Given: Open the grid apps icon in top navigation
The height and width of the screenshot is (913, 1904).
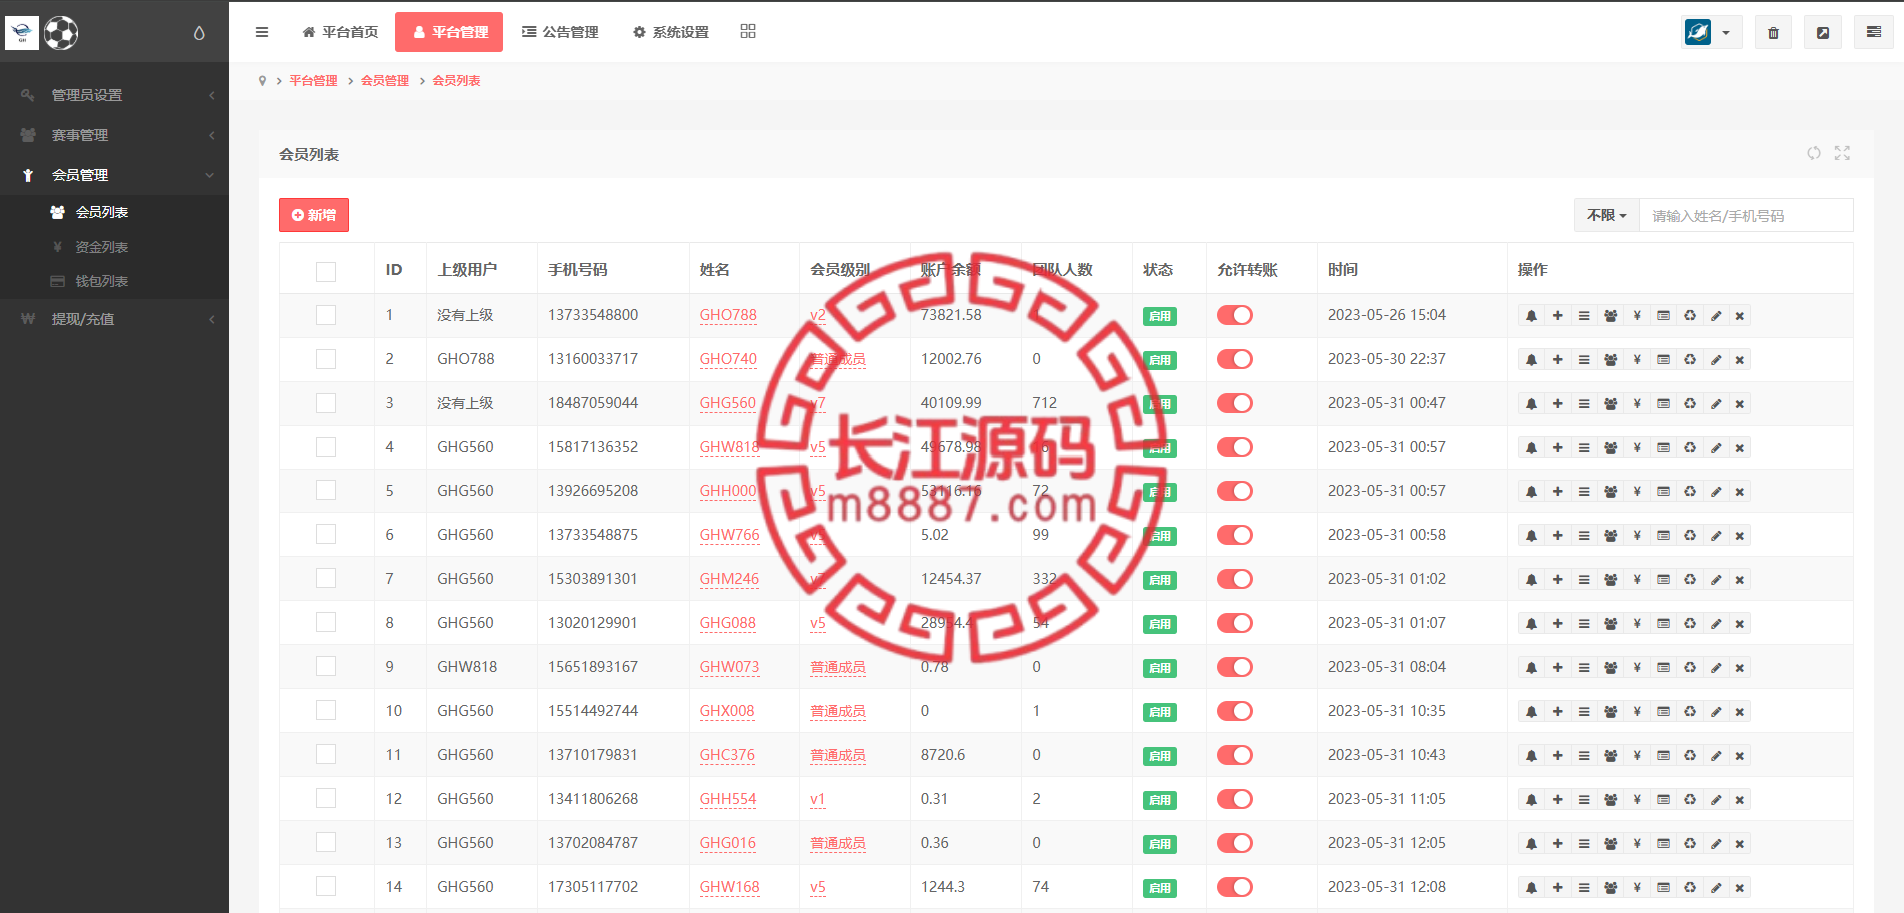Looking at the screenshot, I should pos(748,31).
